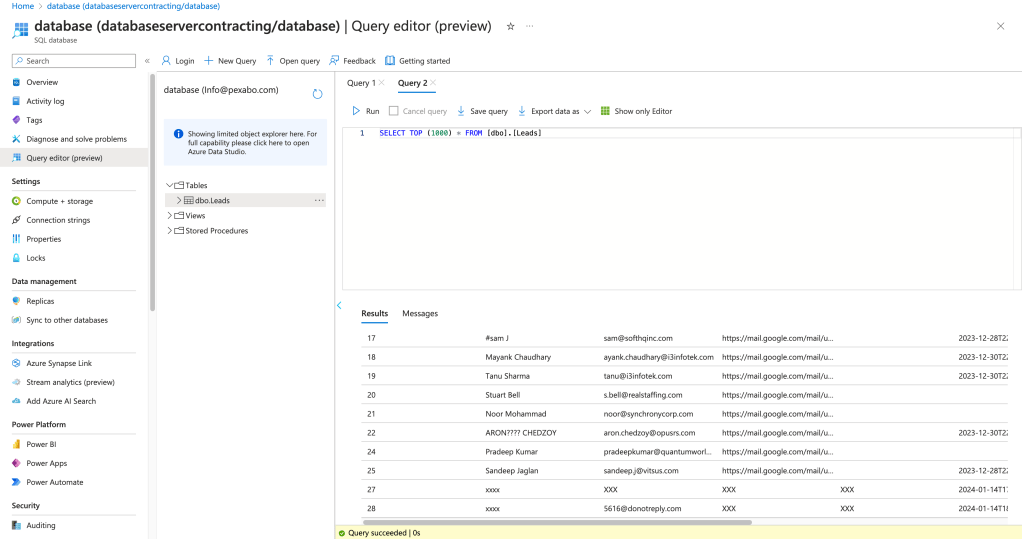This screenshot has height=539, width=1022.
Task: Switch to the Results tab
Action: coord(375,313)
